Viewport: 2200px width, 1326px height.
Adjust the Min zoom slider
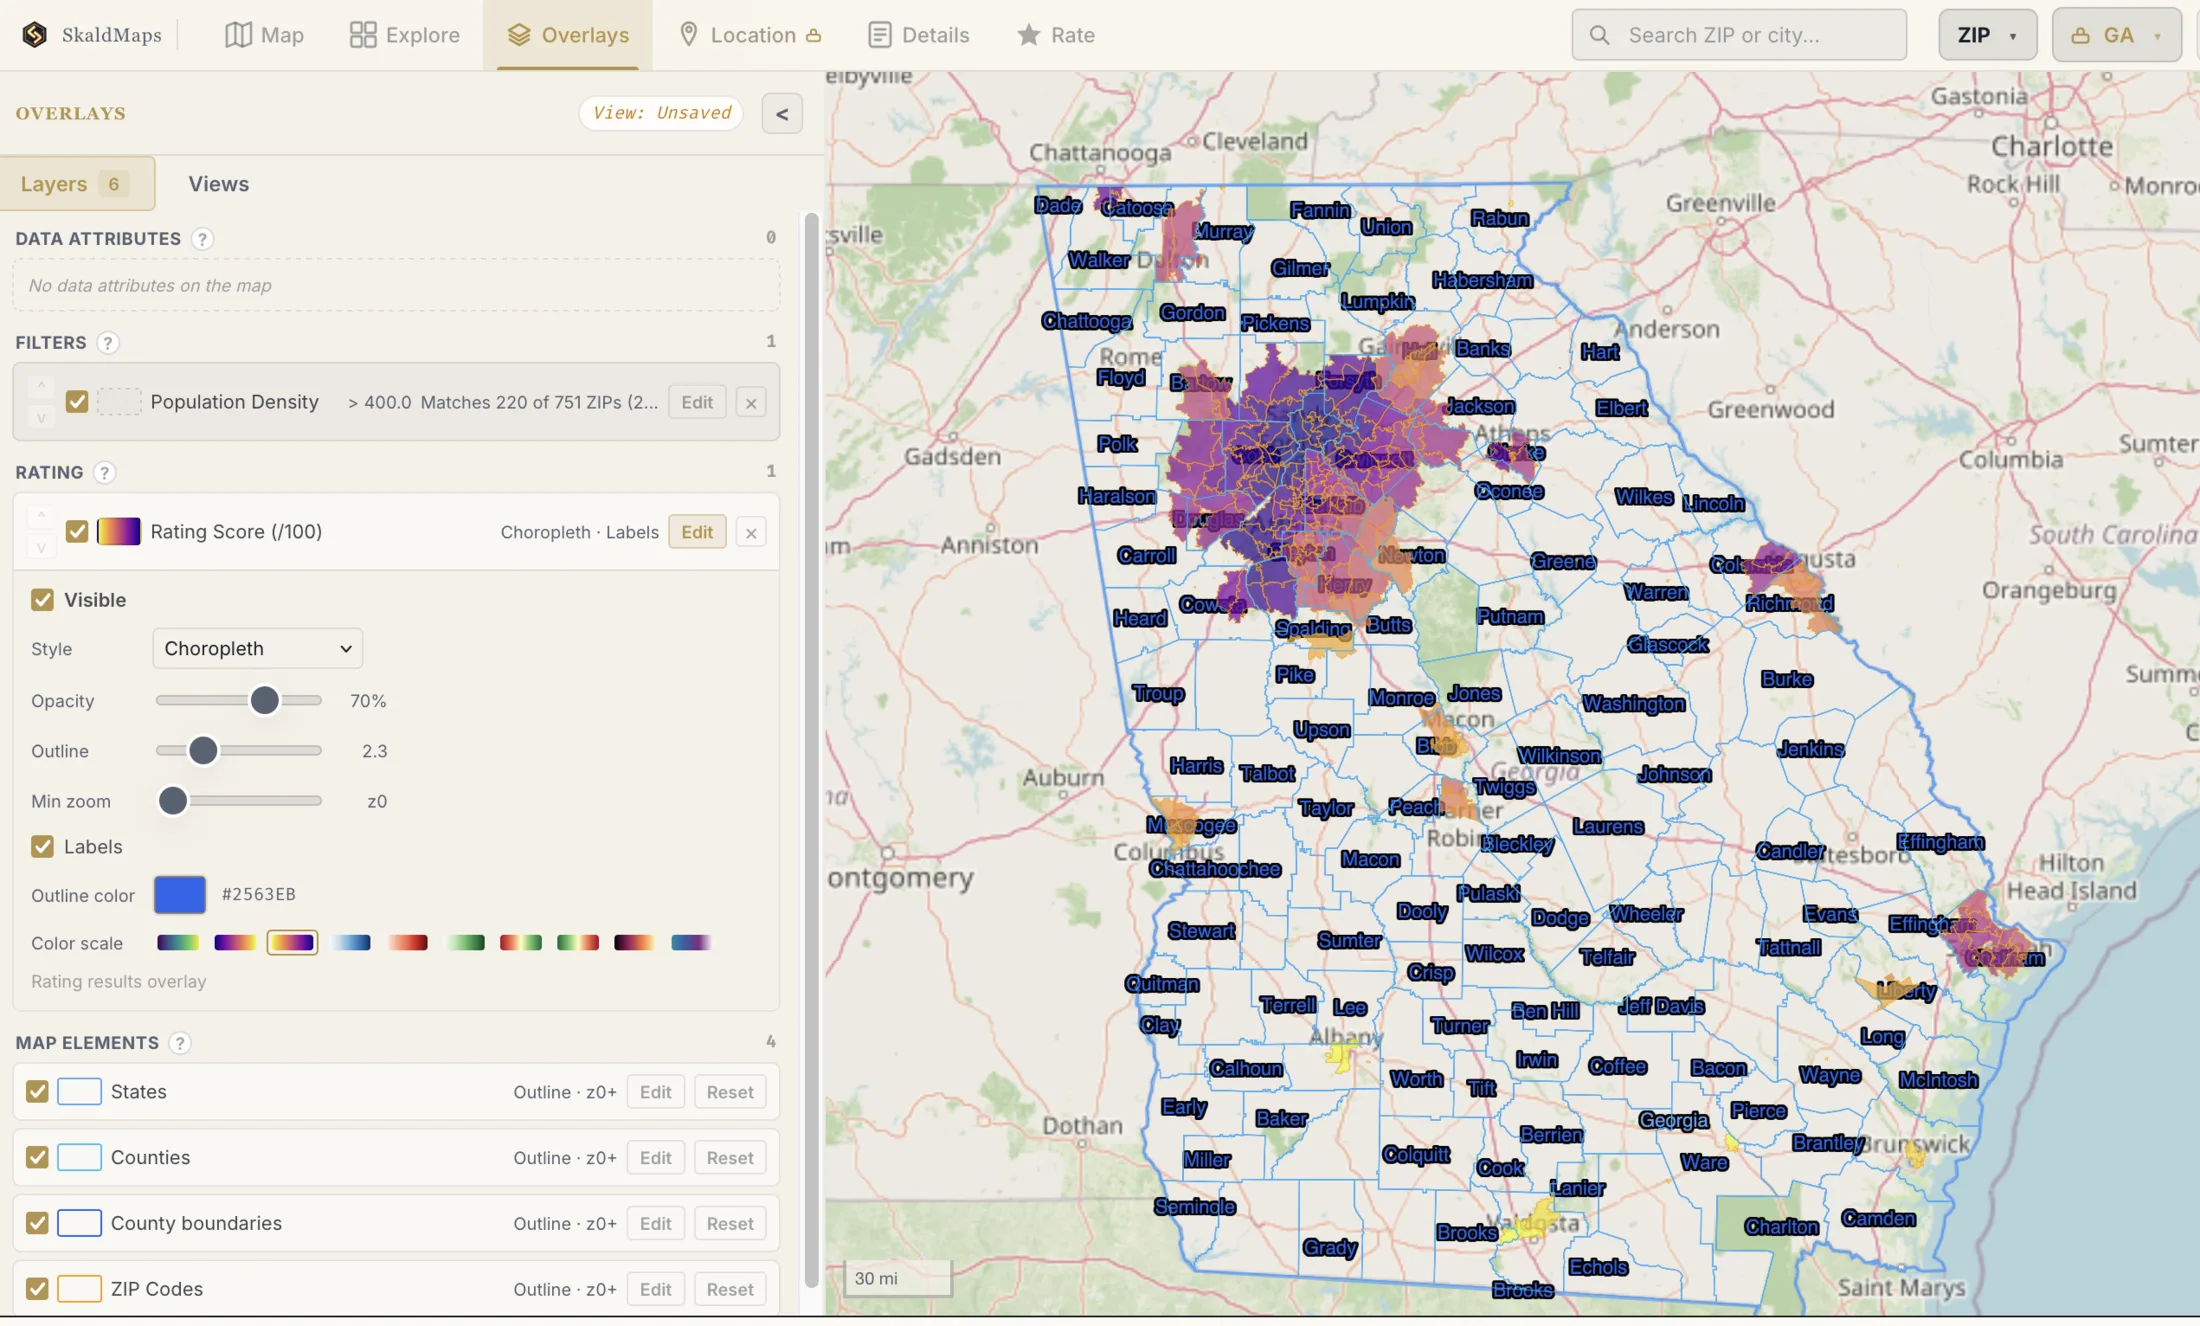tap(239, 801)
